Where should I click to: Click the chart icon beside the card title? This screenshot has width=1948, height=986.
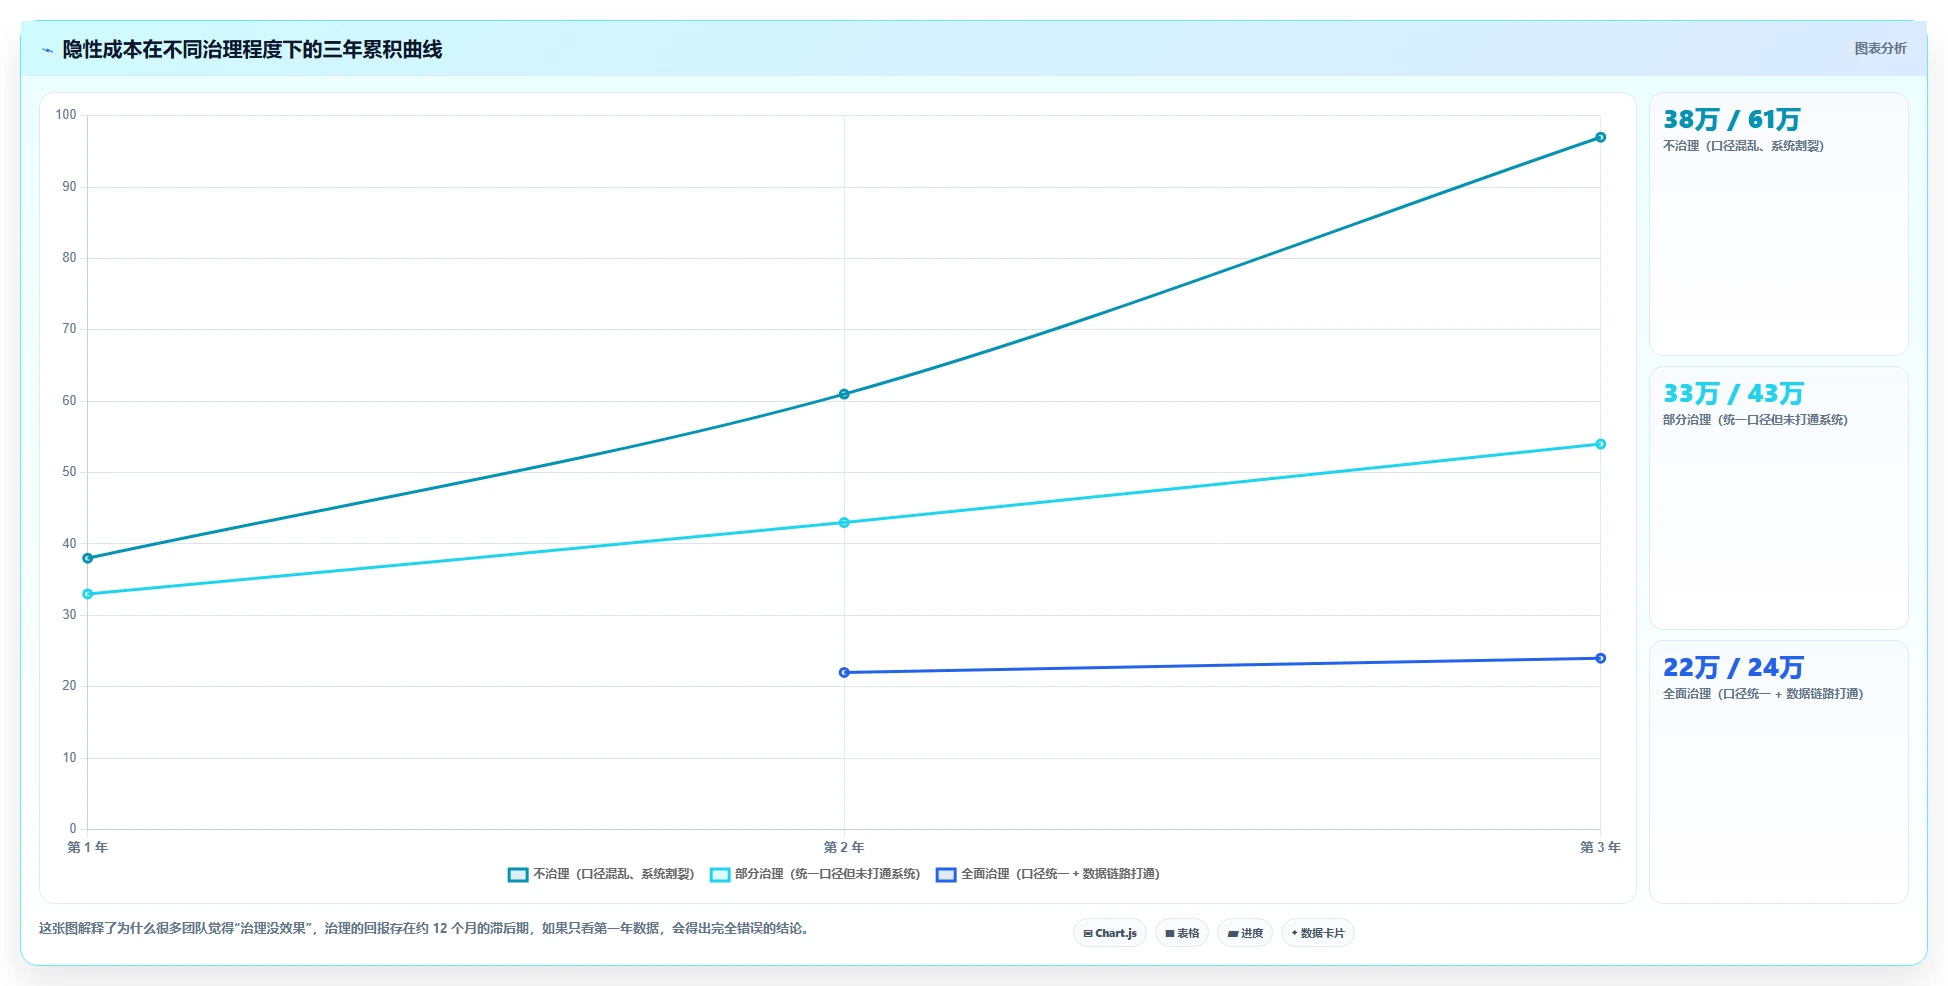[47, 50]
